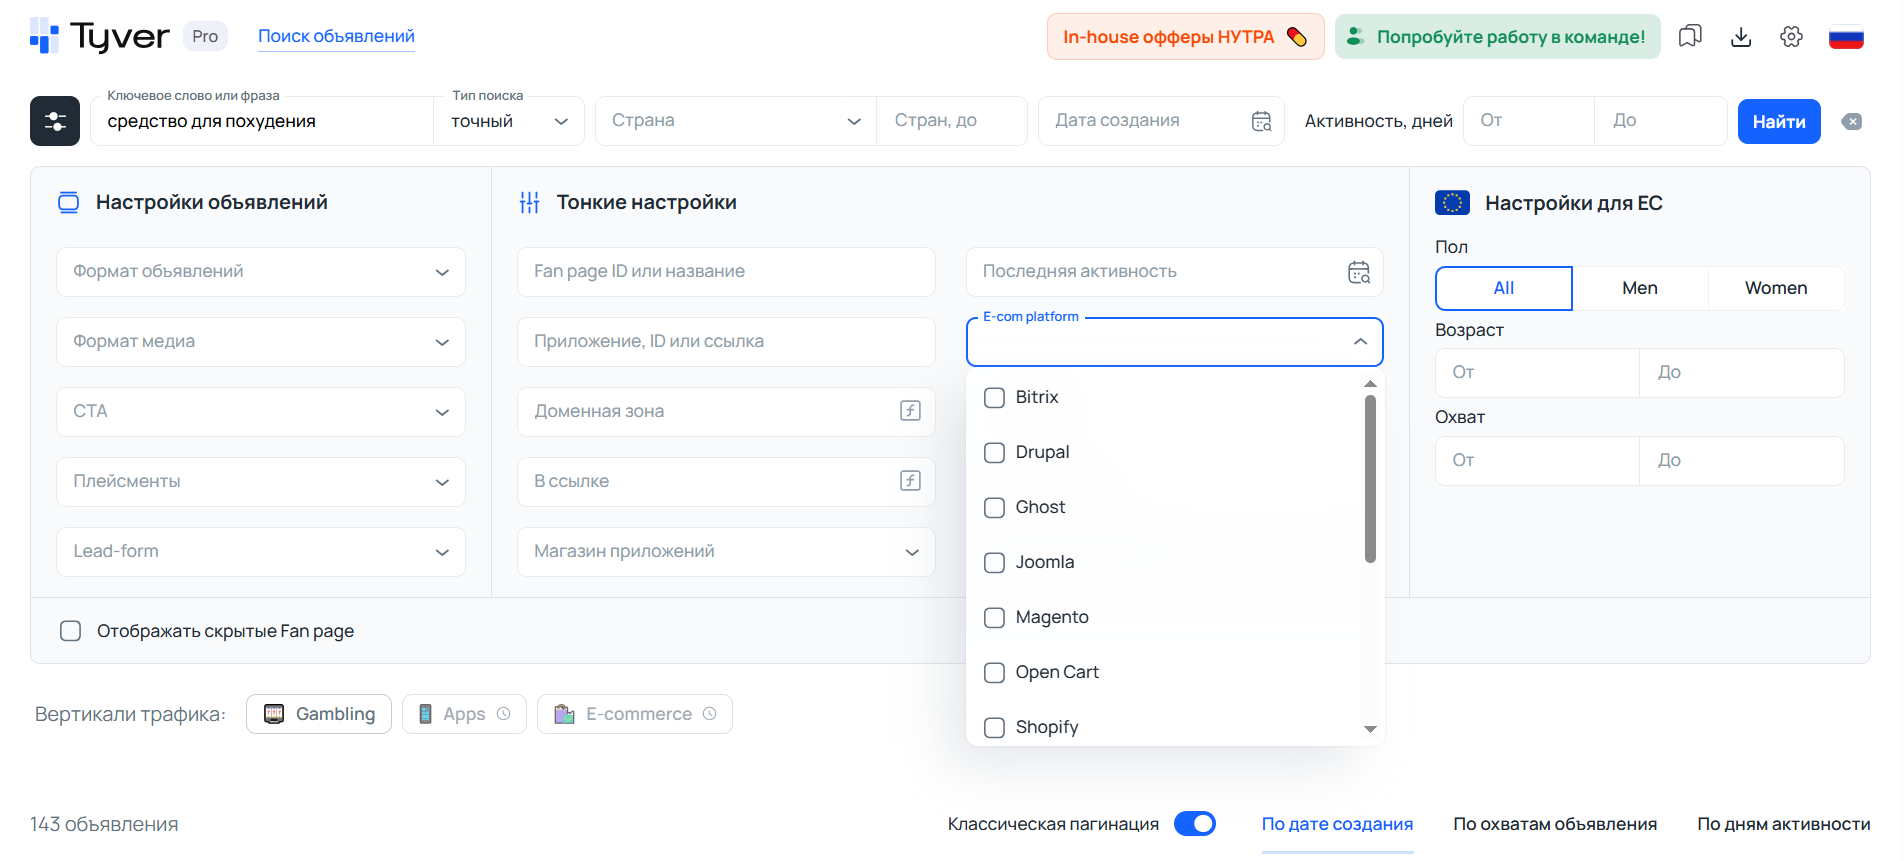Expand CTA dropdown
Viewport: 1904px width, 861px height.
pyautogui.click(x=261, y=412)
